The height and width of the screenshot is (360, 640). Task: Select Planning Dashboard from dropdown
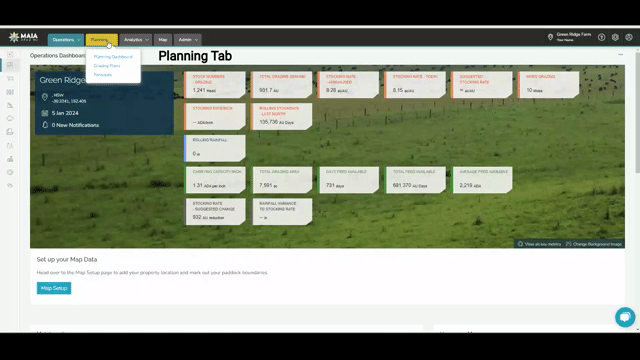pos(113,57)
